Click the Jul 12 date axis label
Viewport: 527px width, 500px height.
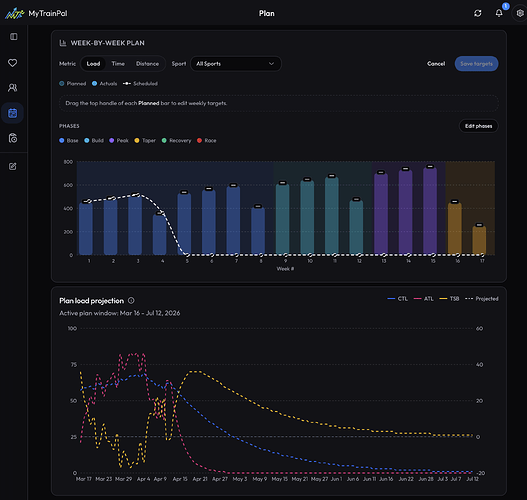472,479
